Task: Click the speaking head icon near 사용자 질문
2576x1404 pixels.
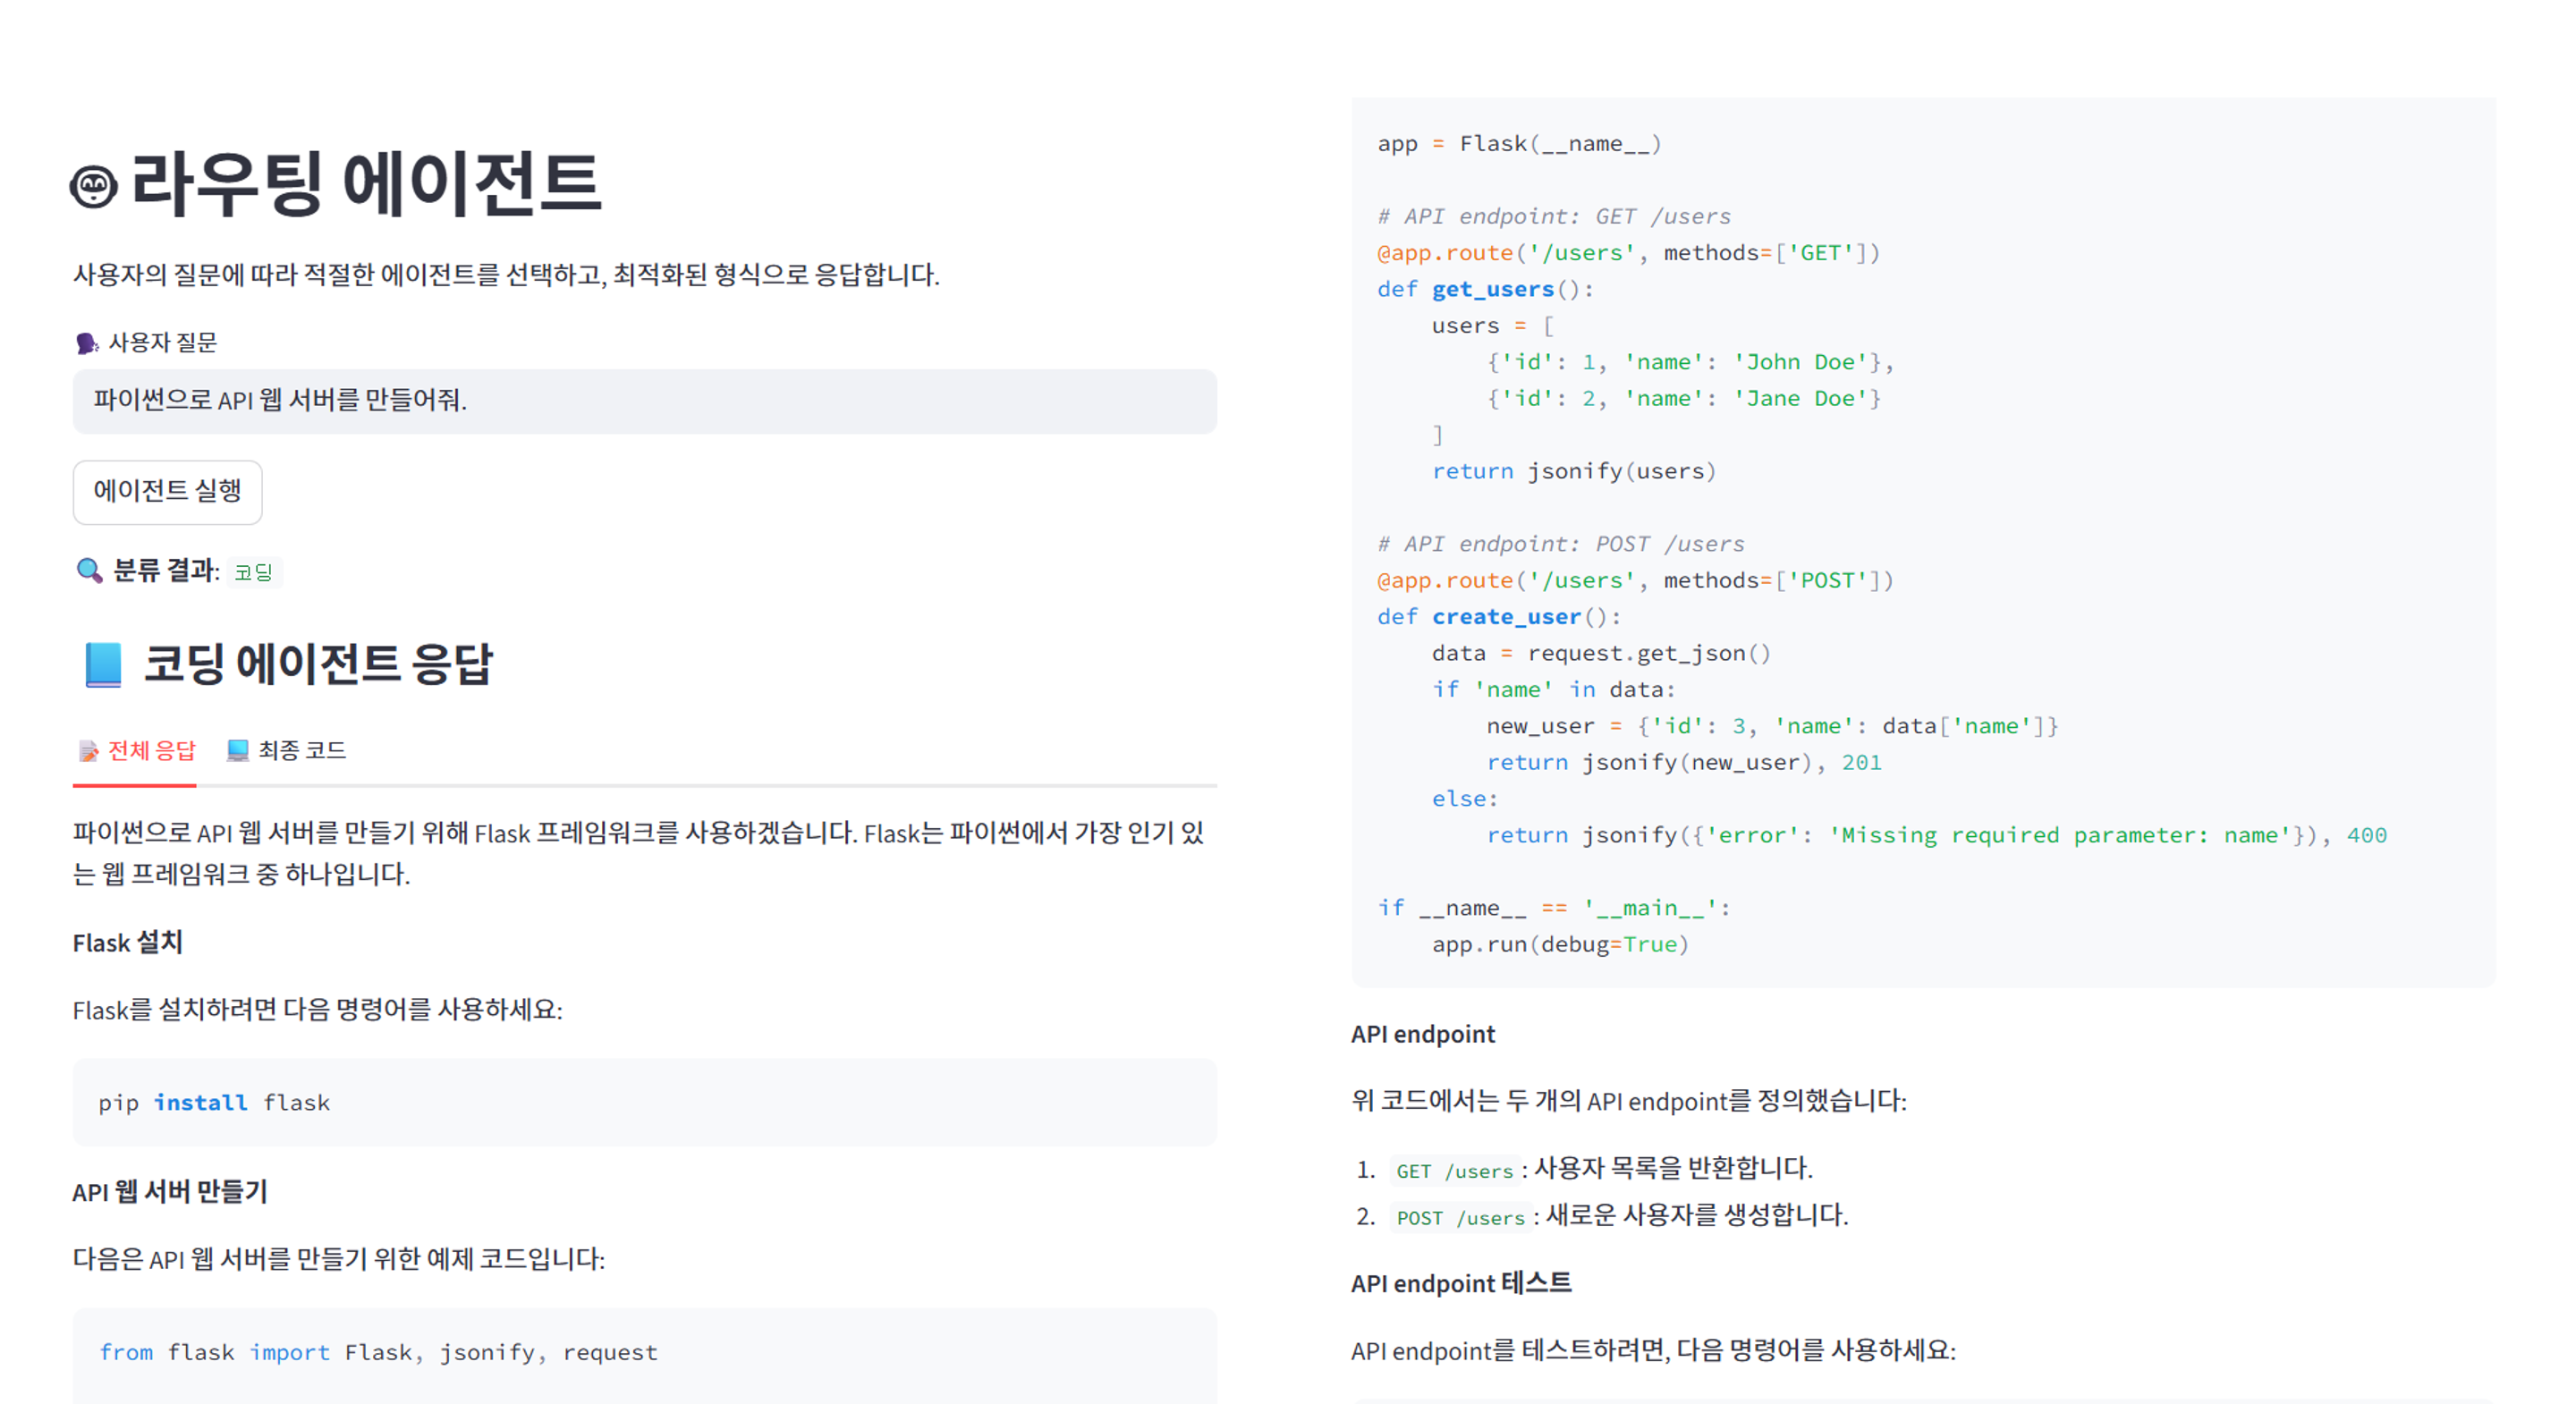Action: coord(87,344)
